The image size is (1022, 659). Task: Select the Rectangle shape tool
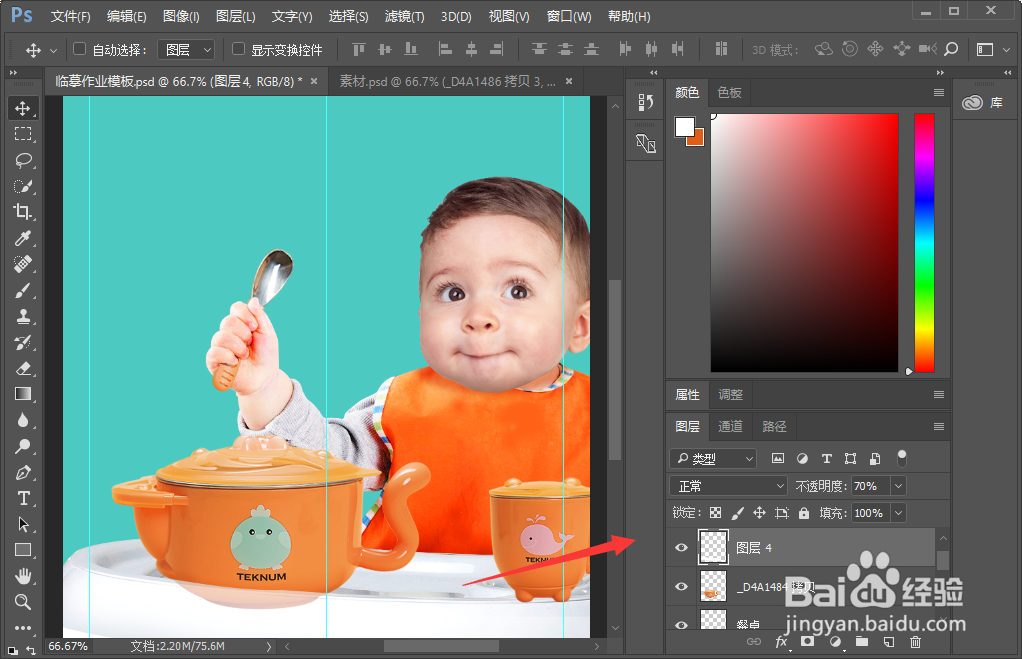[23, 550]
